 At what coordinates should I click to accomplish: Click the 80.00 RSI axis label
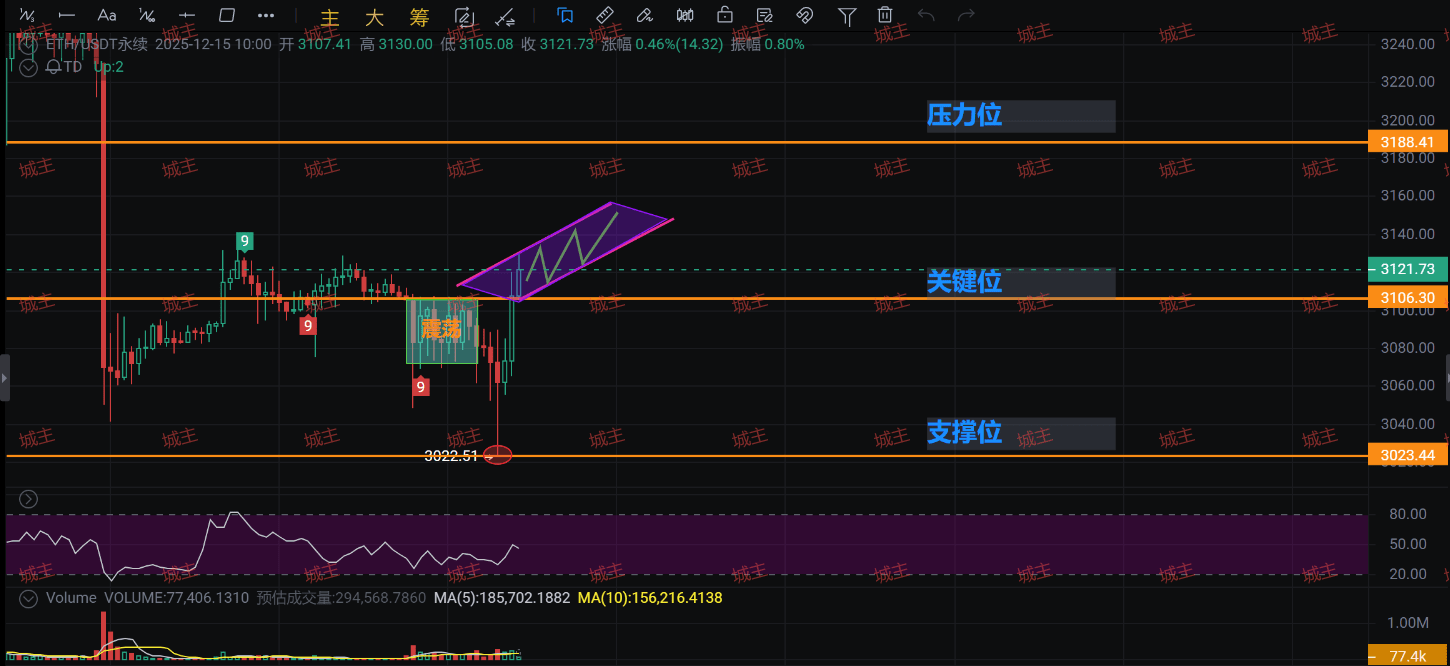[x=1408, y=514]
